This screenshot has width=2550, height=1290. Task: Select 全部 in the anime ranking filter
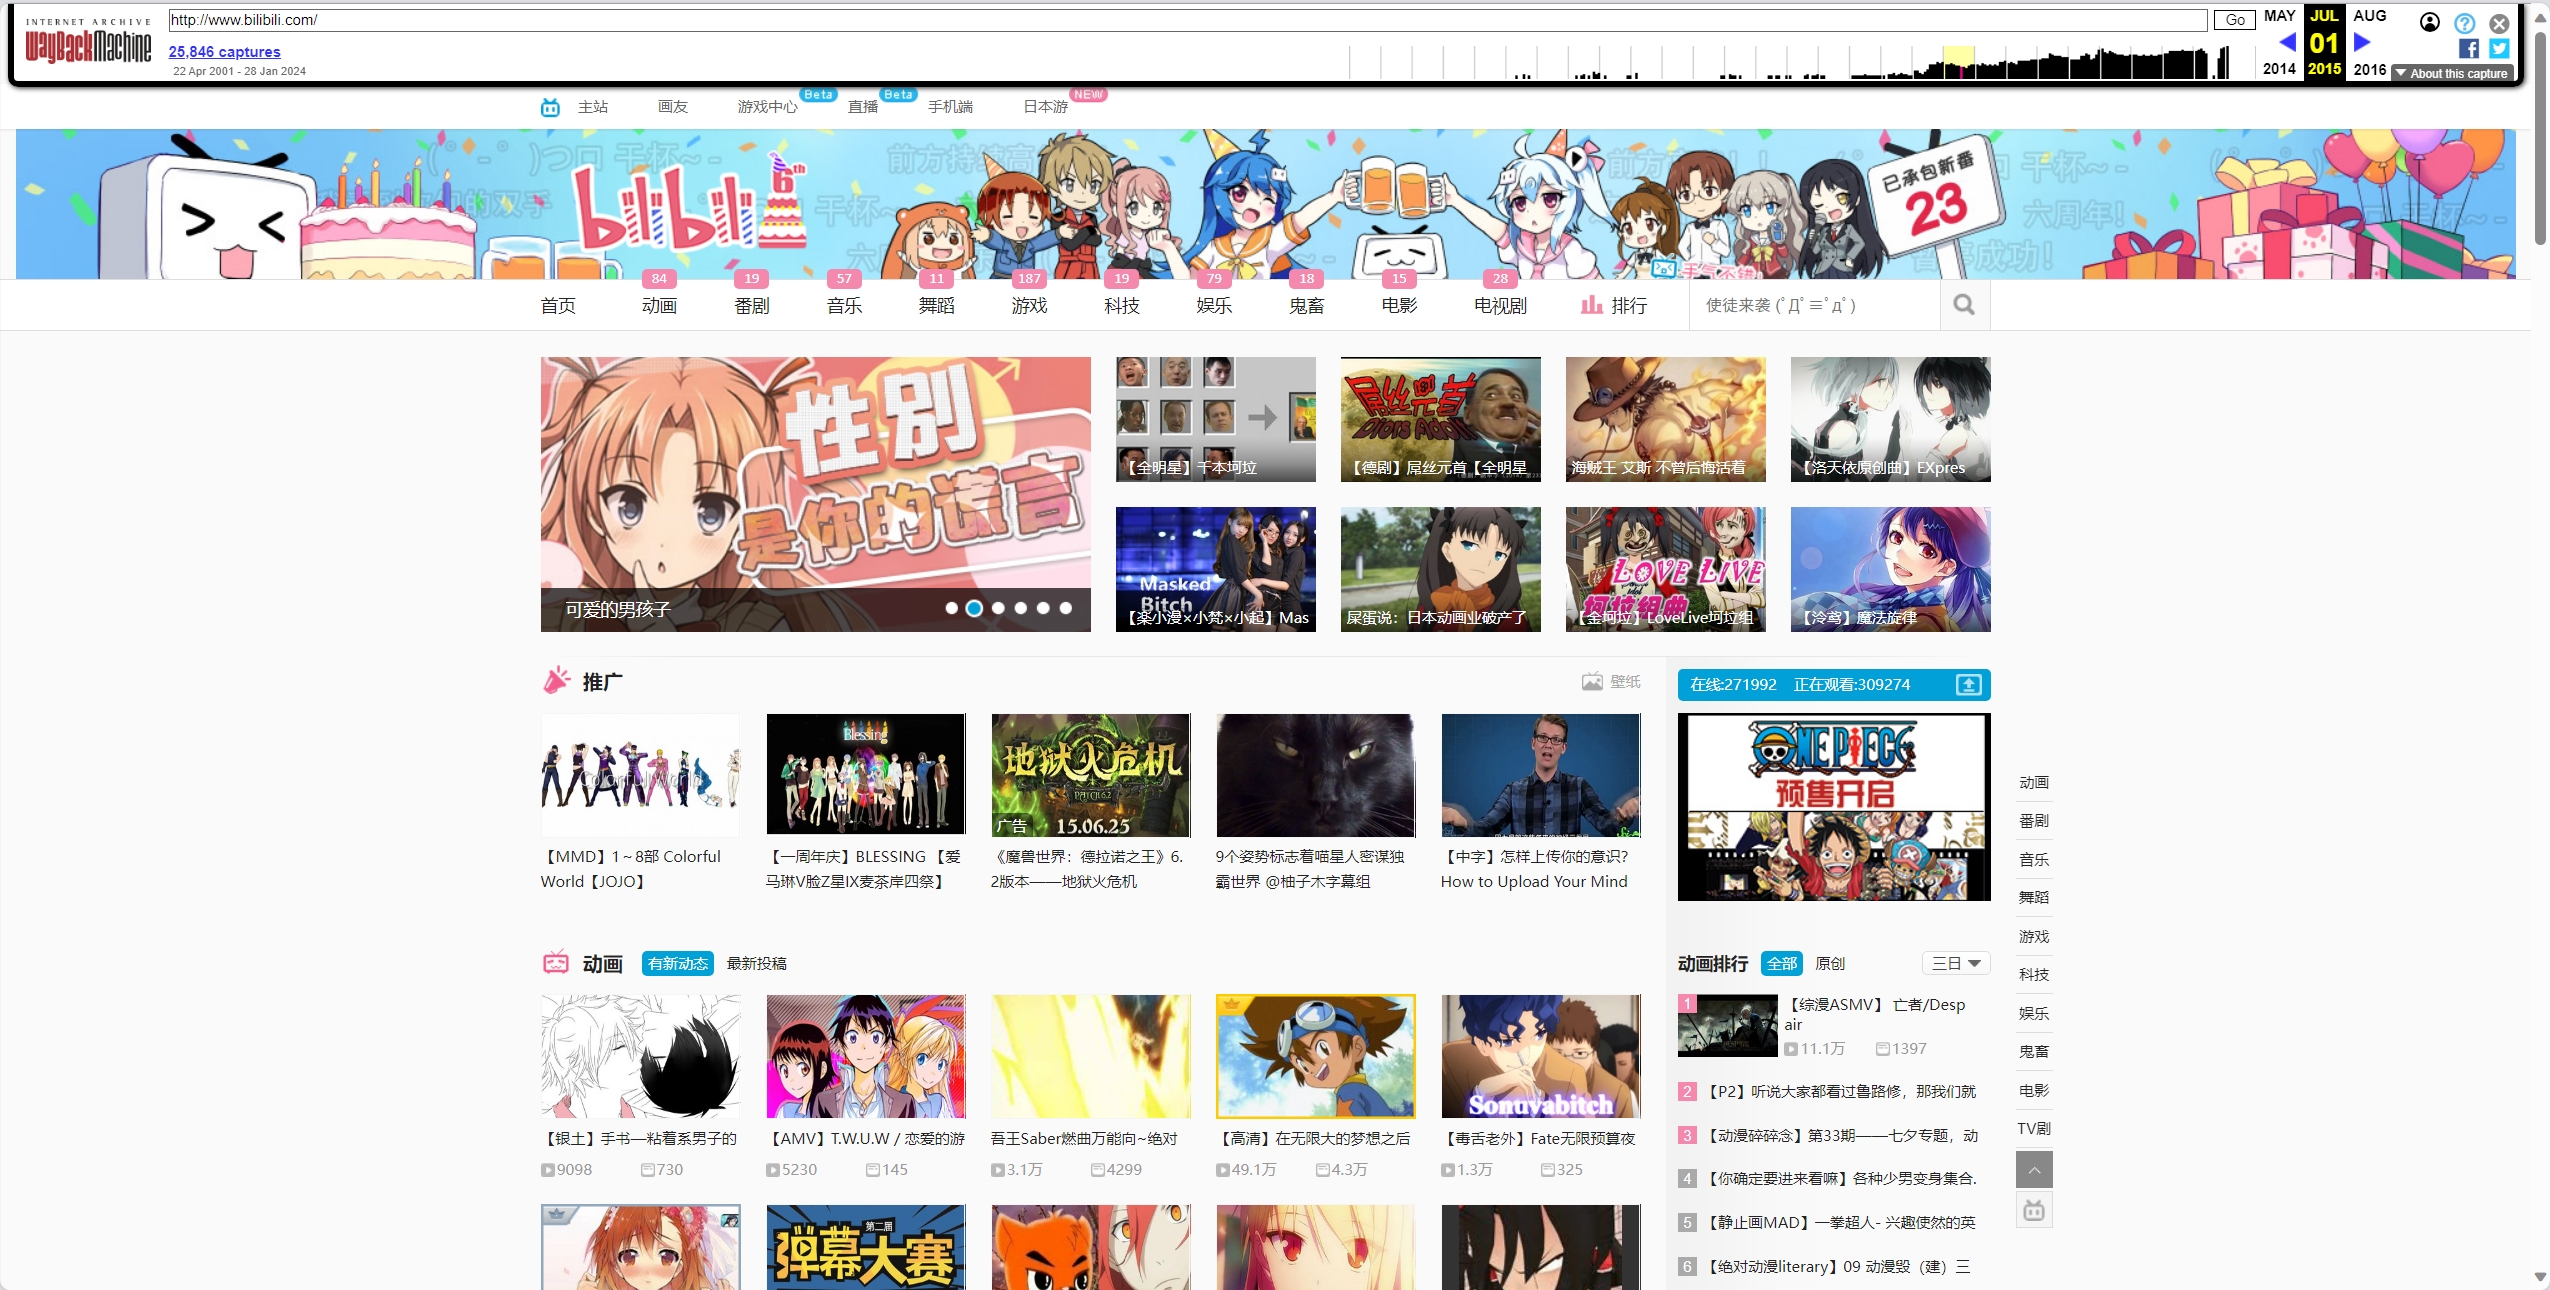[x=1782, y=963]
